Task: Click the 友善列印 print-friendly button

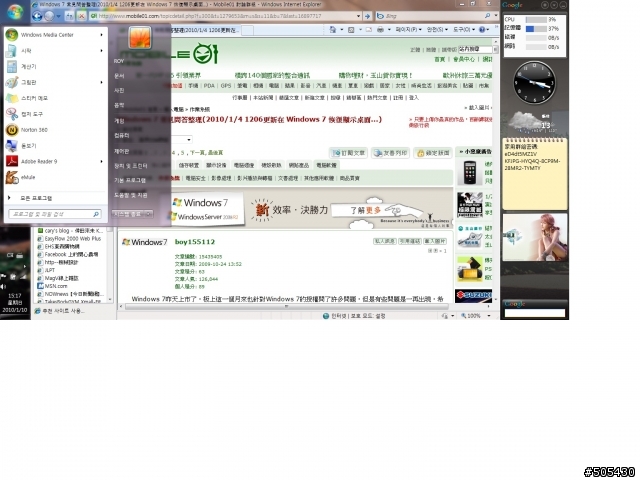Action: point(391,153)
